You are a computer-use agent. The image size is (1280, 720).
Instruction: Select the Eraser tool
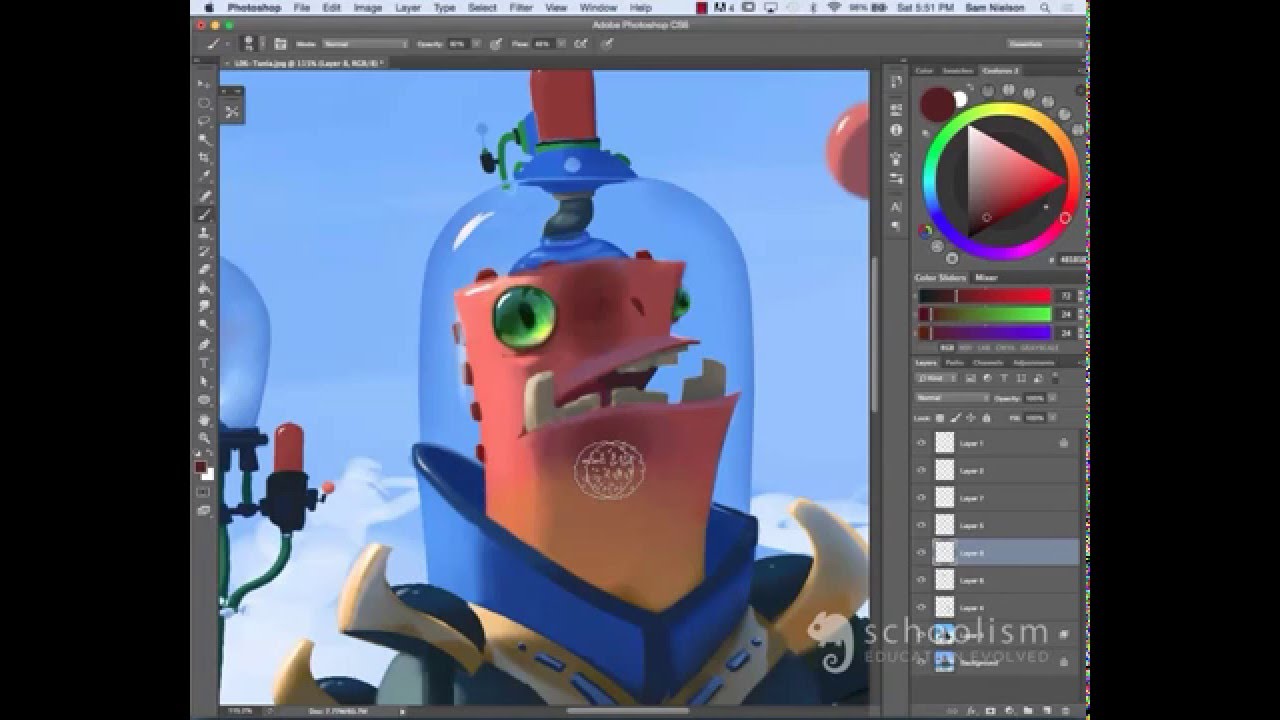tap(204, 270)
